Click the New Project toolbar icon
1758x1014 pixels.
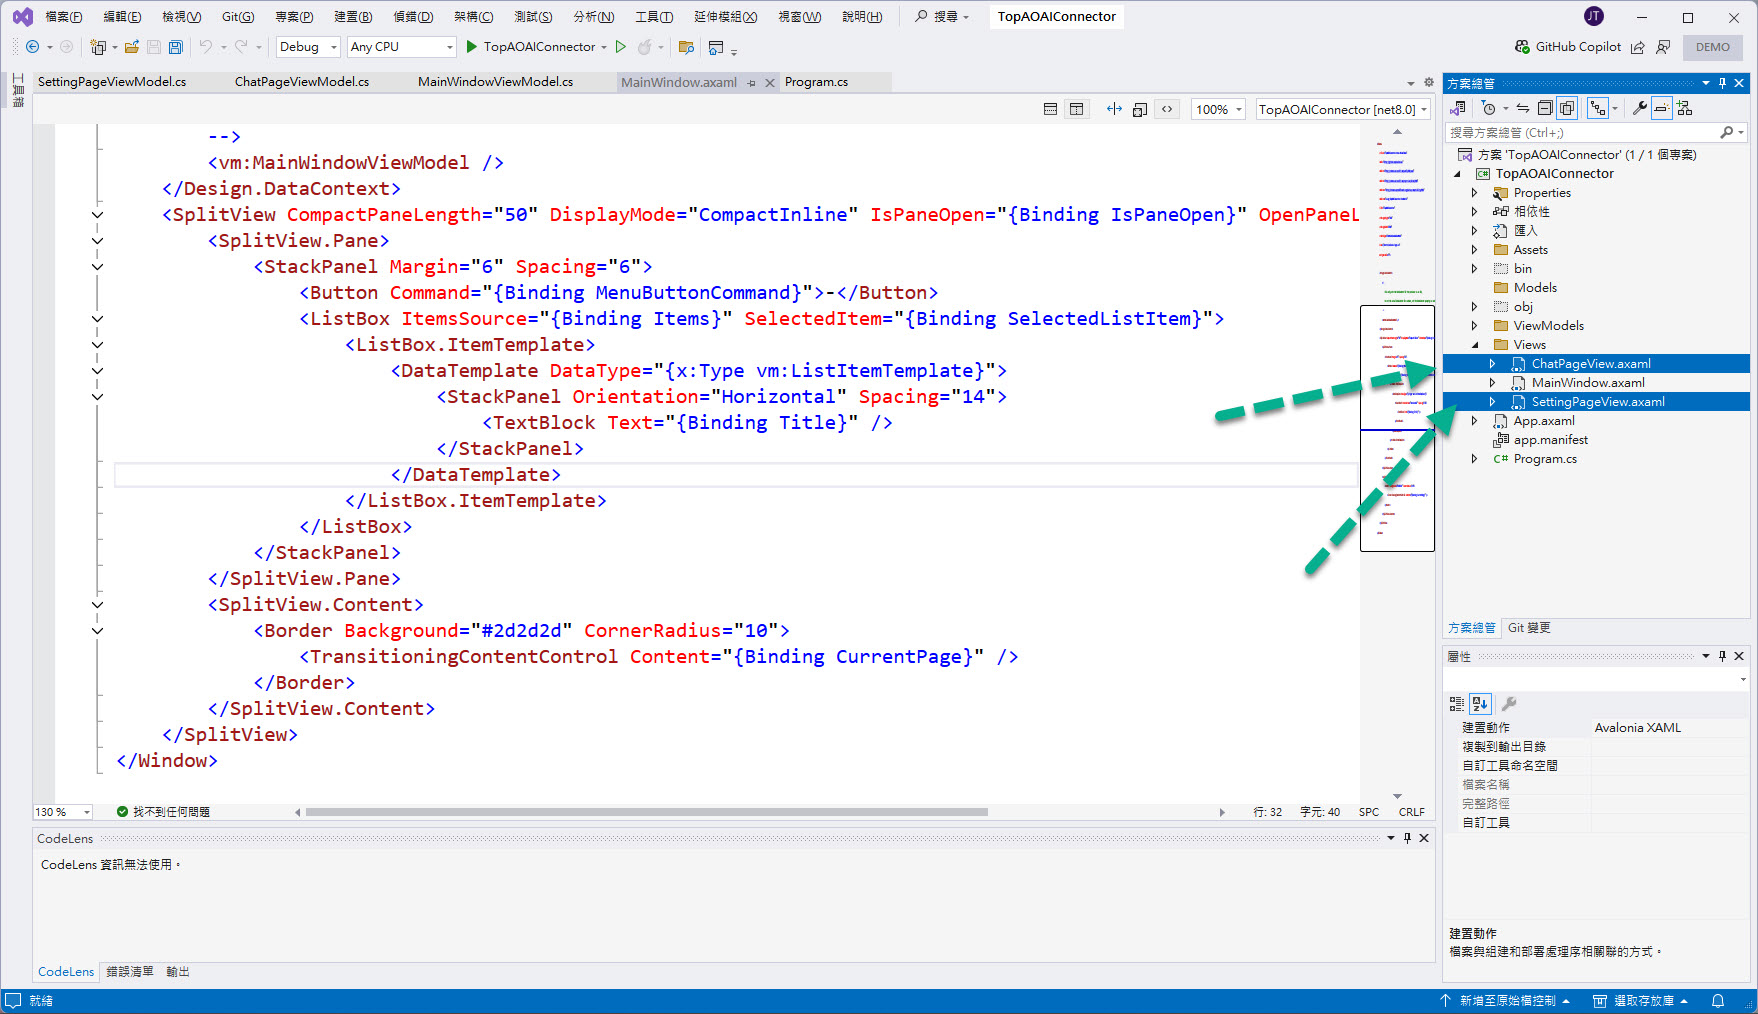[98, 47]
